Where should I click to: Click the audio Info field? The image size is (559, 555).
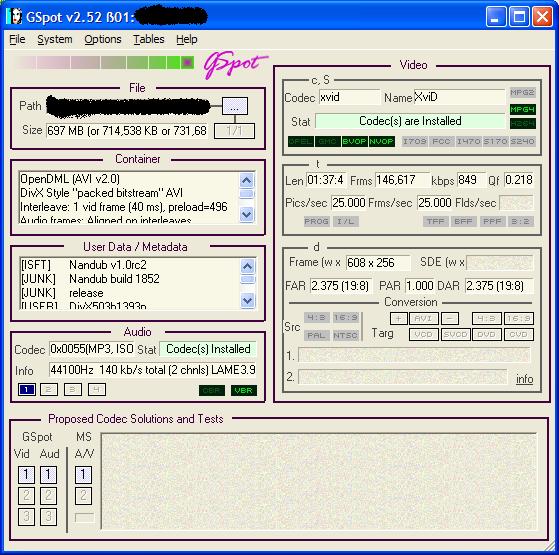(153, 370)
